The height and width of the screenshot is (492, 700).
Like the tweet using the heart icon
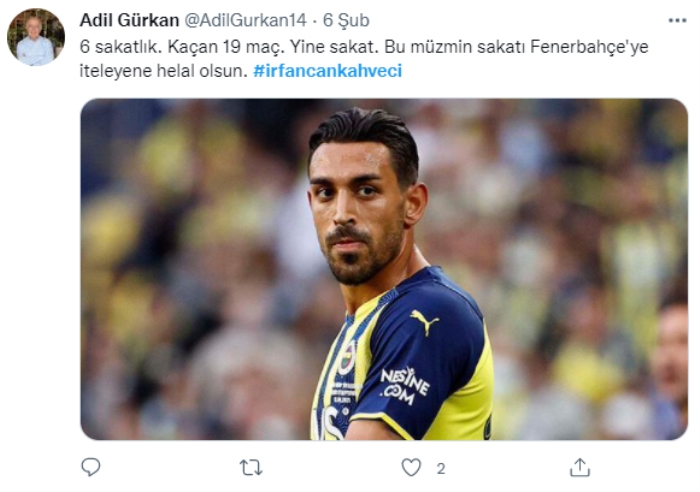pyautogui.click(x=411, y=467)
